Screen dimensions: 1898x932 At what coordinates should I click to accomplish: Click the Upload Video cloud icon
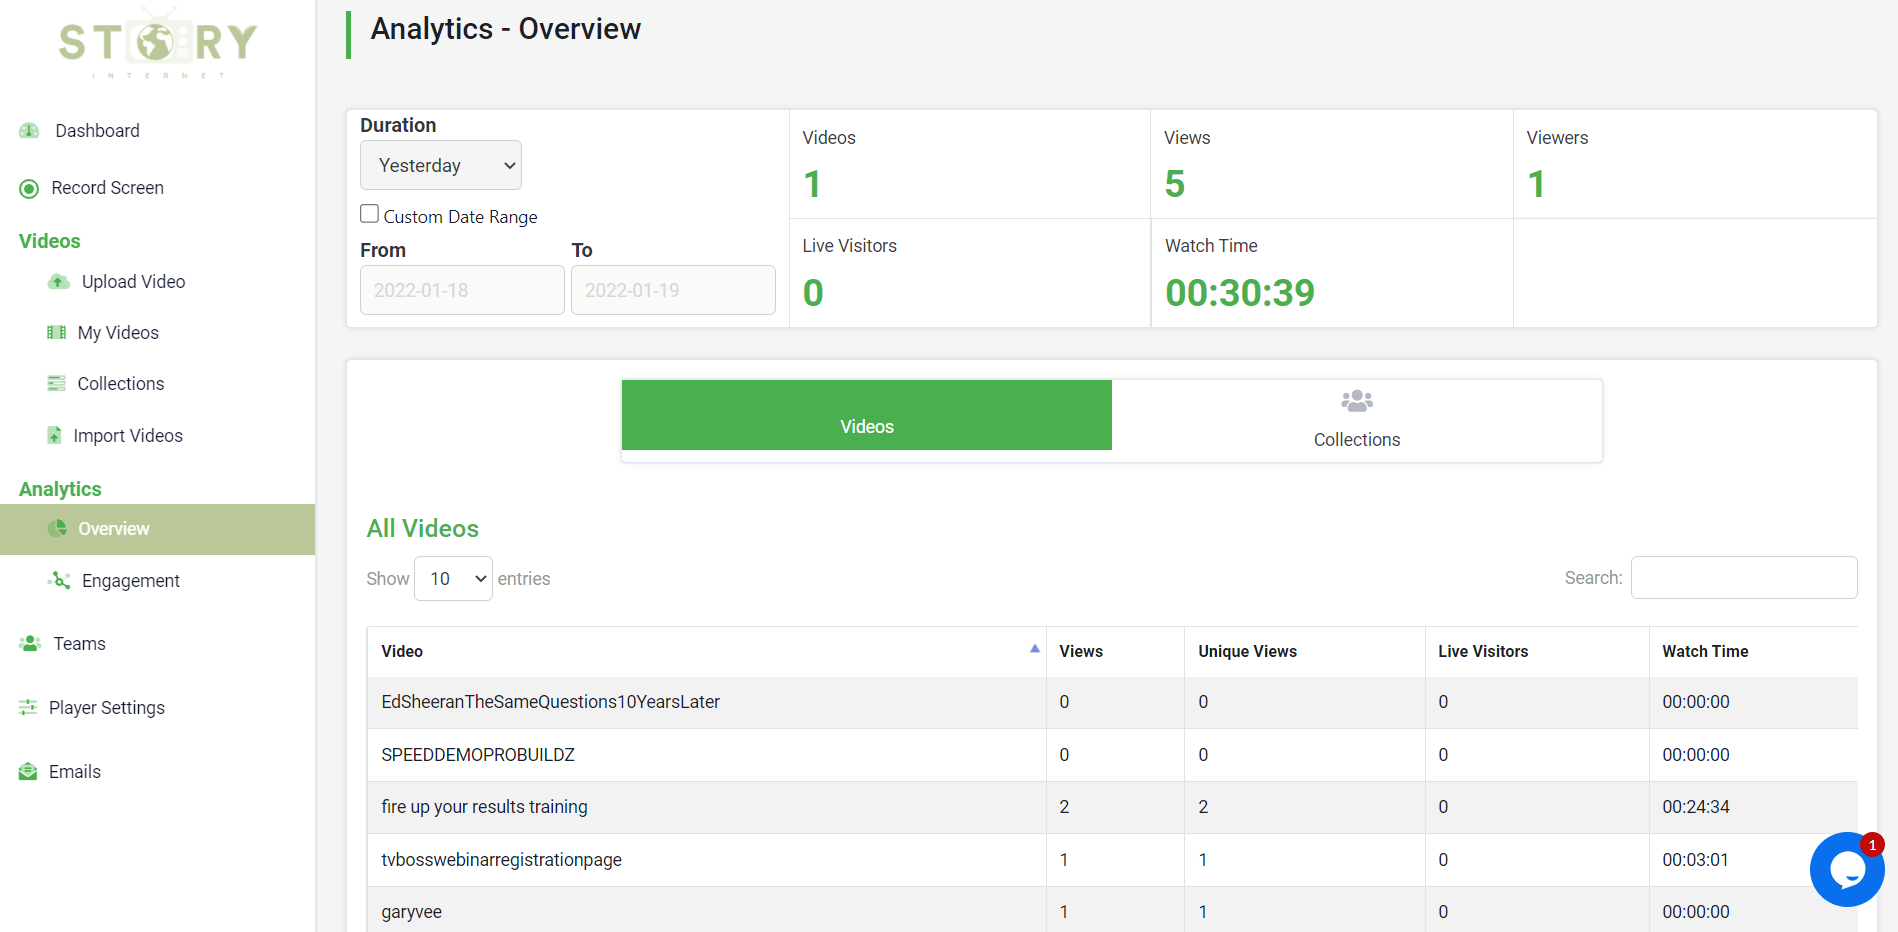pyautogui.click(x=59, y=282)
